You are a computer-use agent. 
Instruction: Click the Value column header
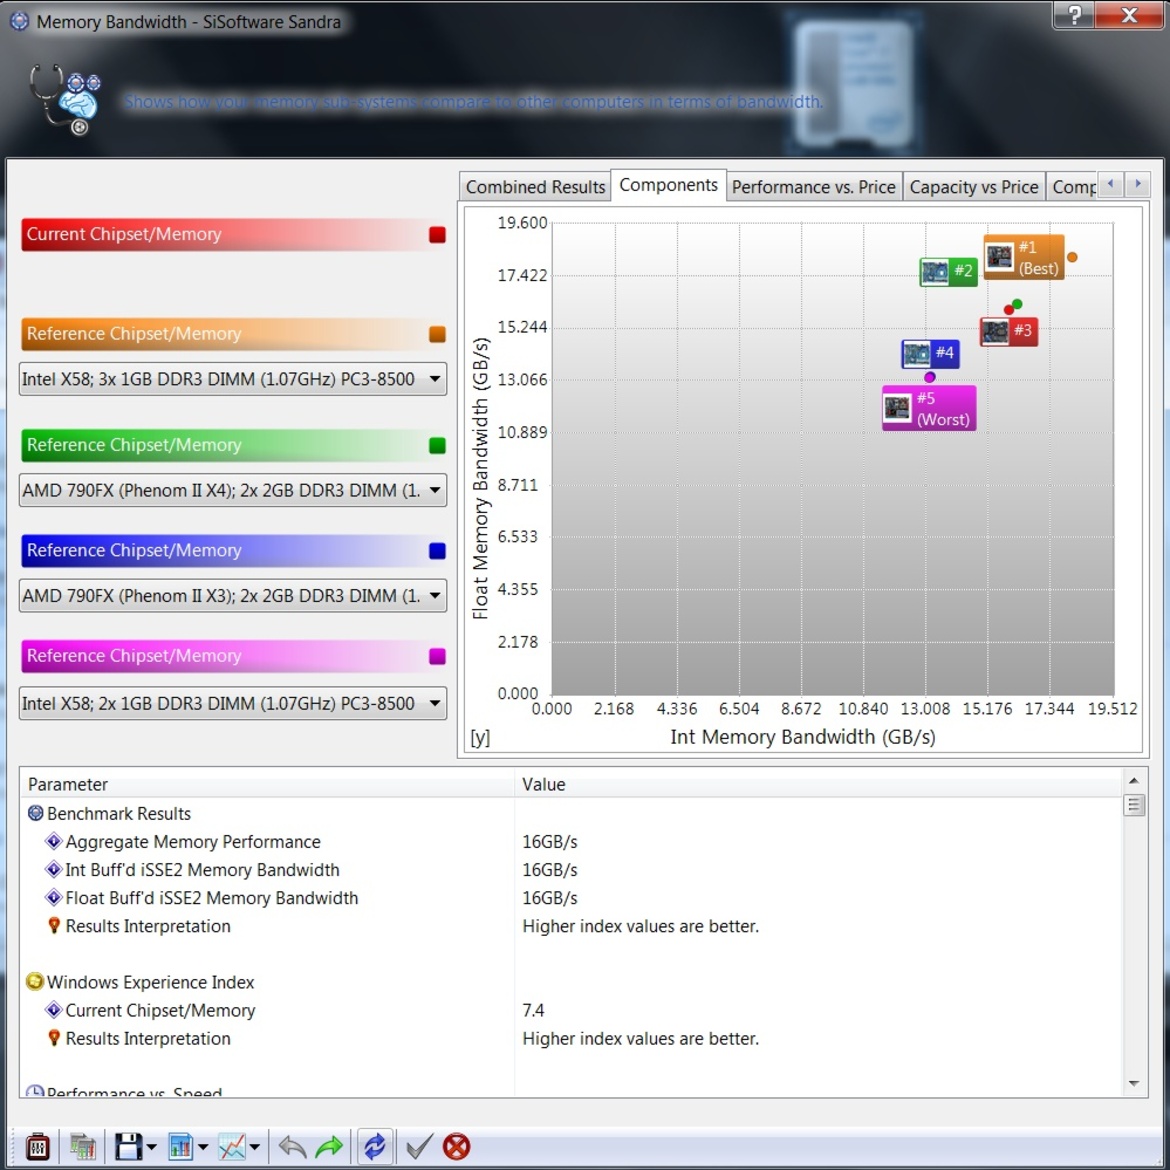pyautogui.click(x=817, y=784)
